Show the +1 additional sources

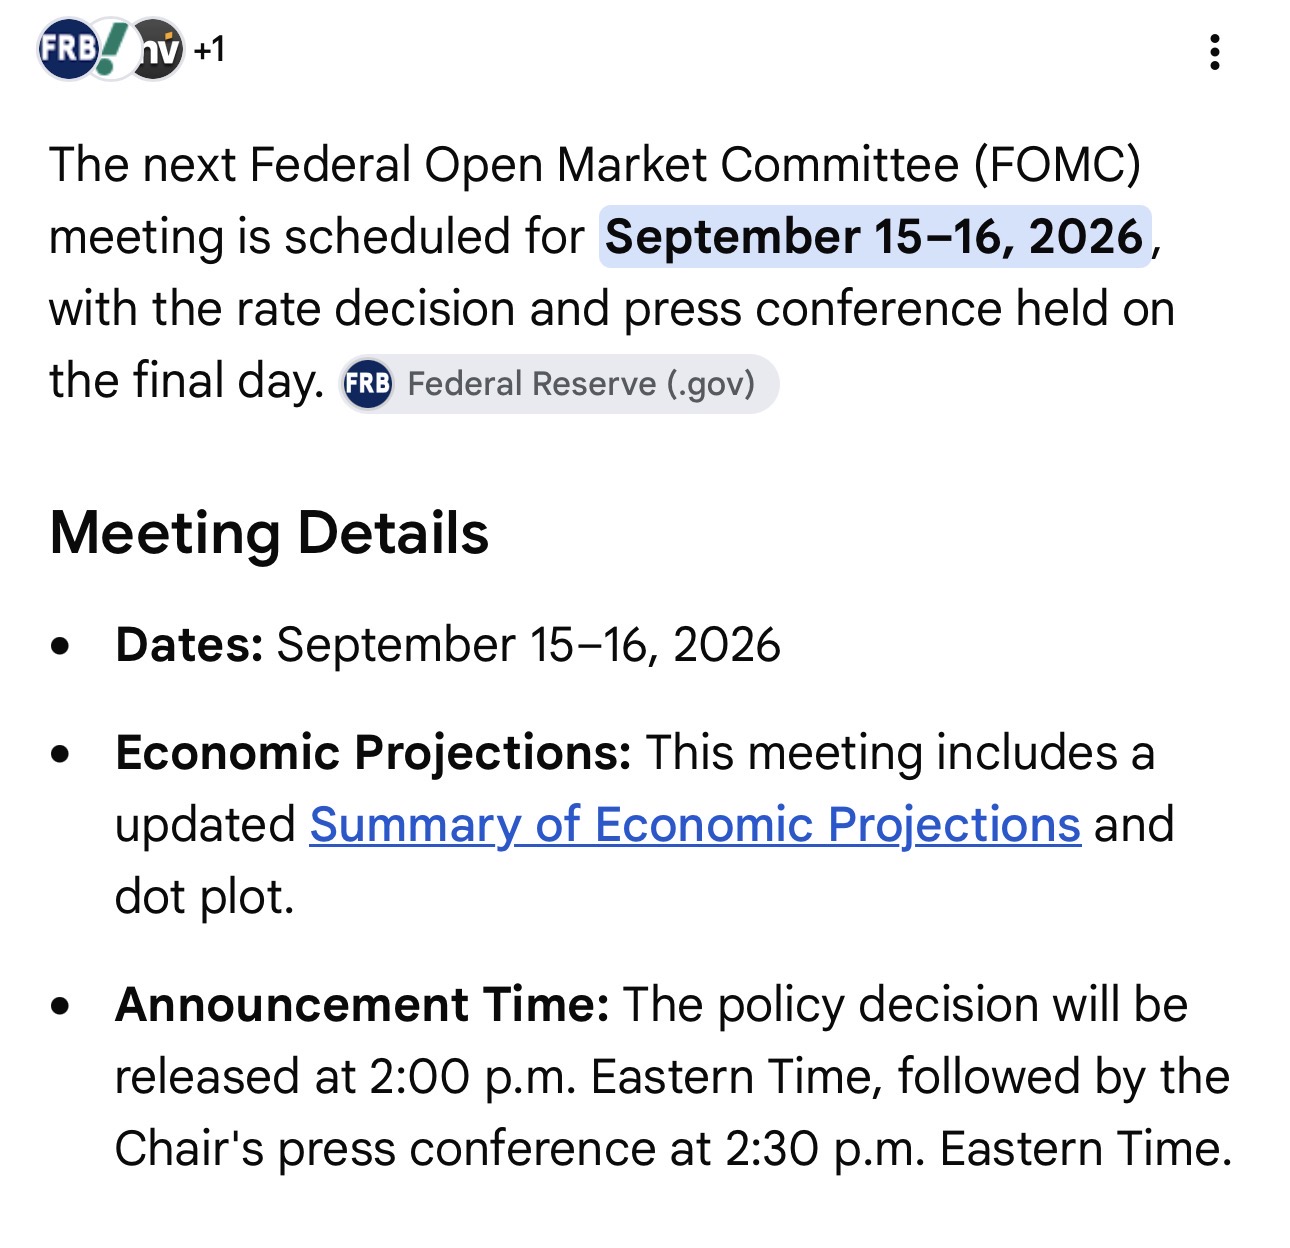(x=210, y=49)
